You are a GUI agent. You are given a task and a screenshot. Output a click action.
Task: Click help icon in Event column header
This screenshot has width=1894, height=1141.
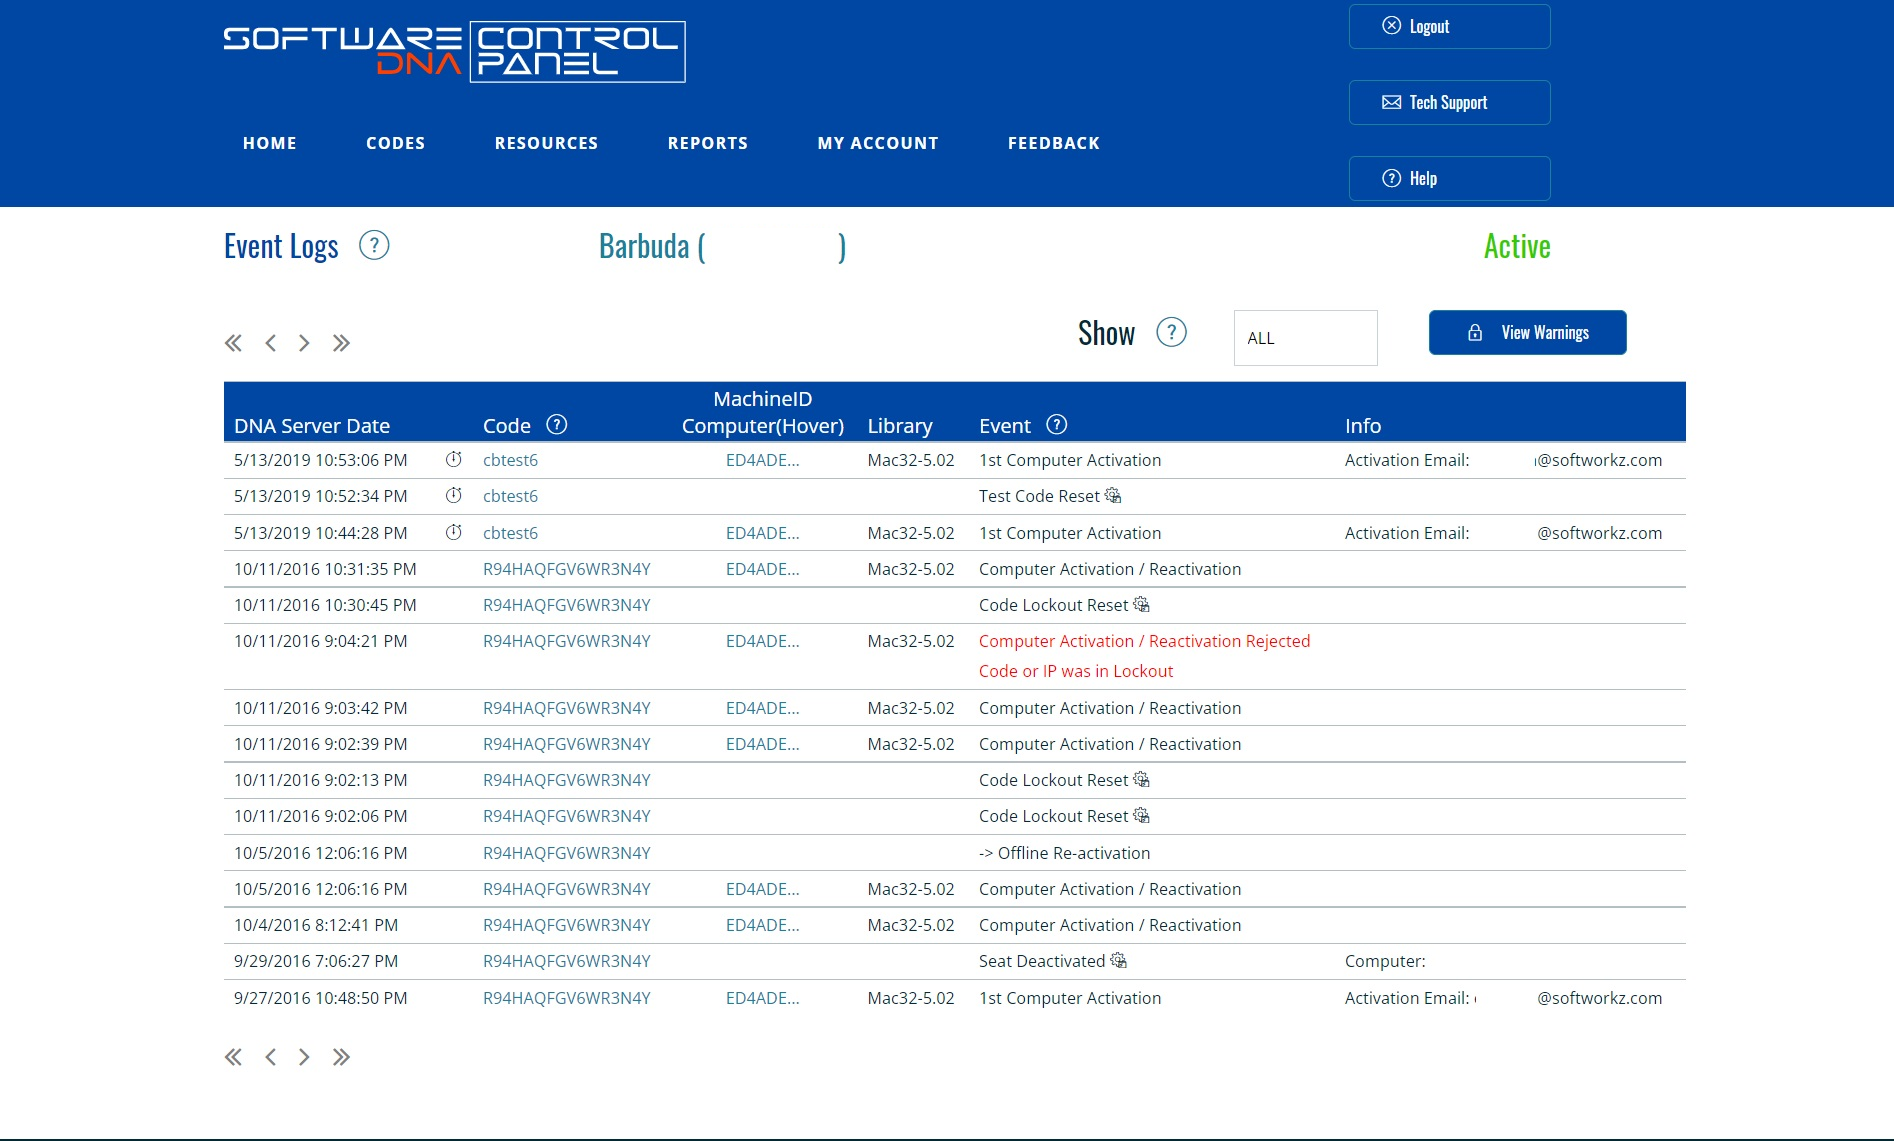pyautogui.click(x=1057, y=424)
